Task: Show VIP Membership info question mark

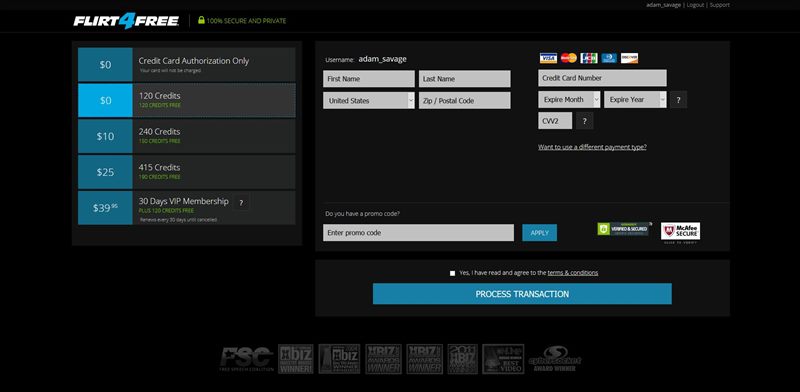Action: (241, 203)
